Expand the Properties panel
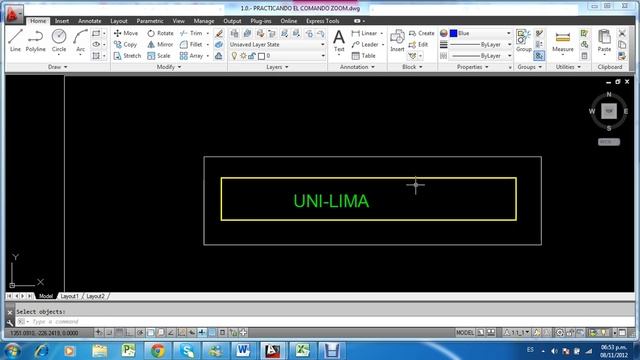Screen dimensions: 640x360 pyautogui.click(x=472, y=67)
